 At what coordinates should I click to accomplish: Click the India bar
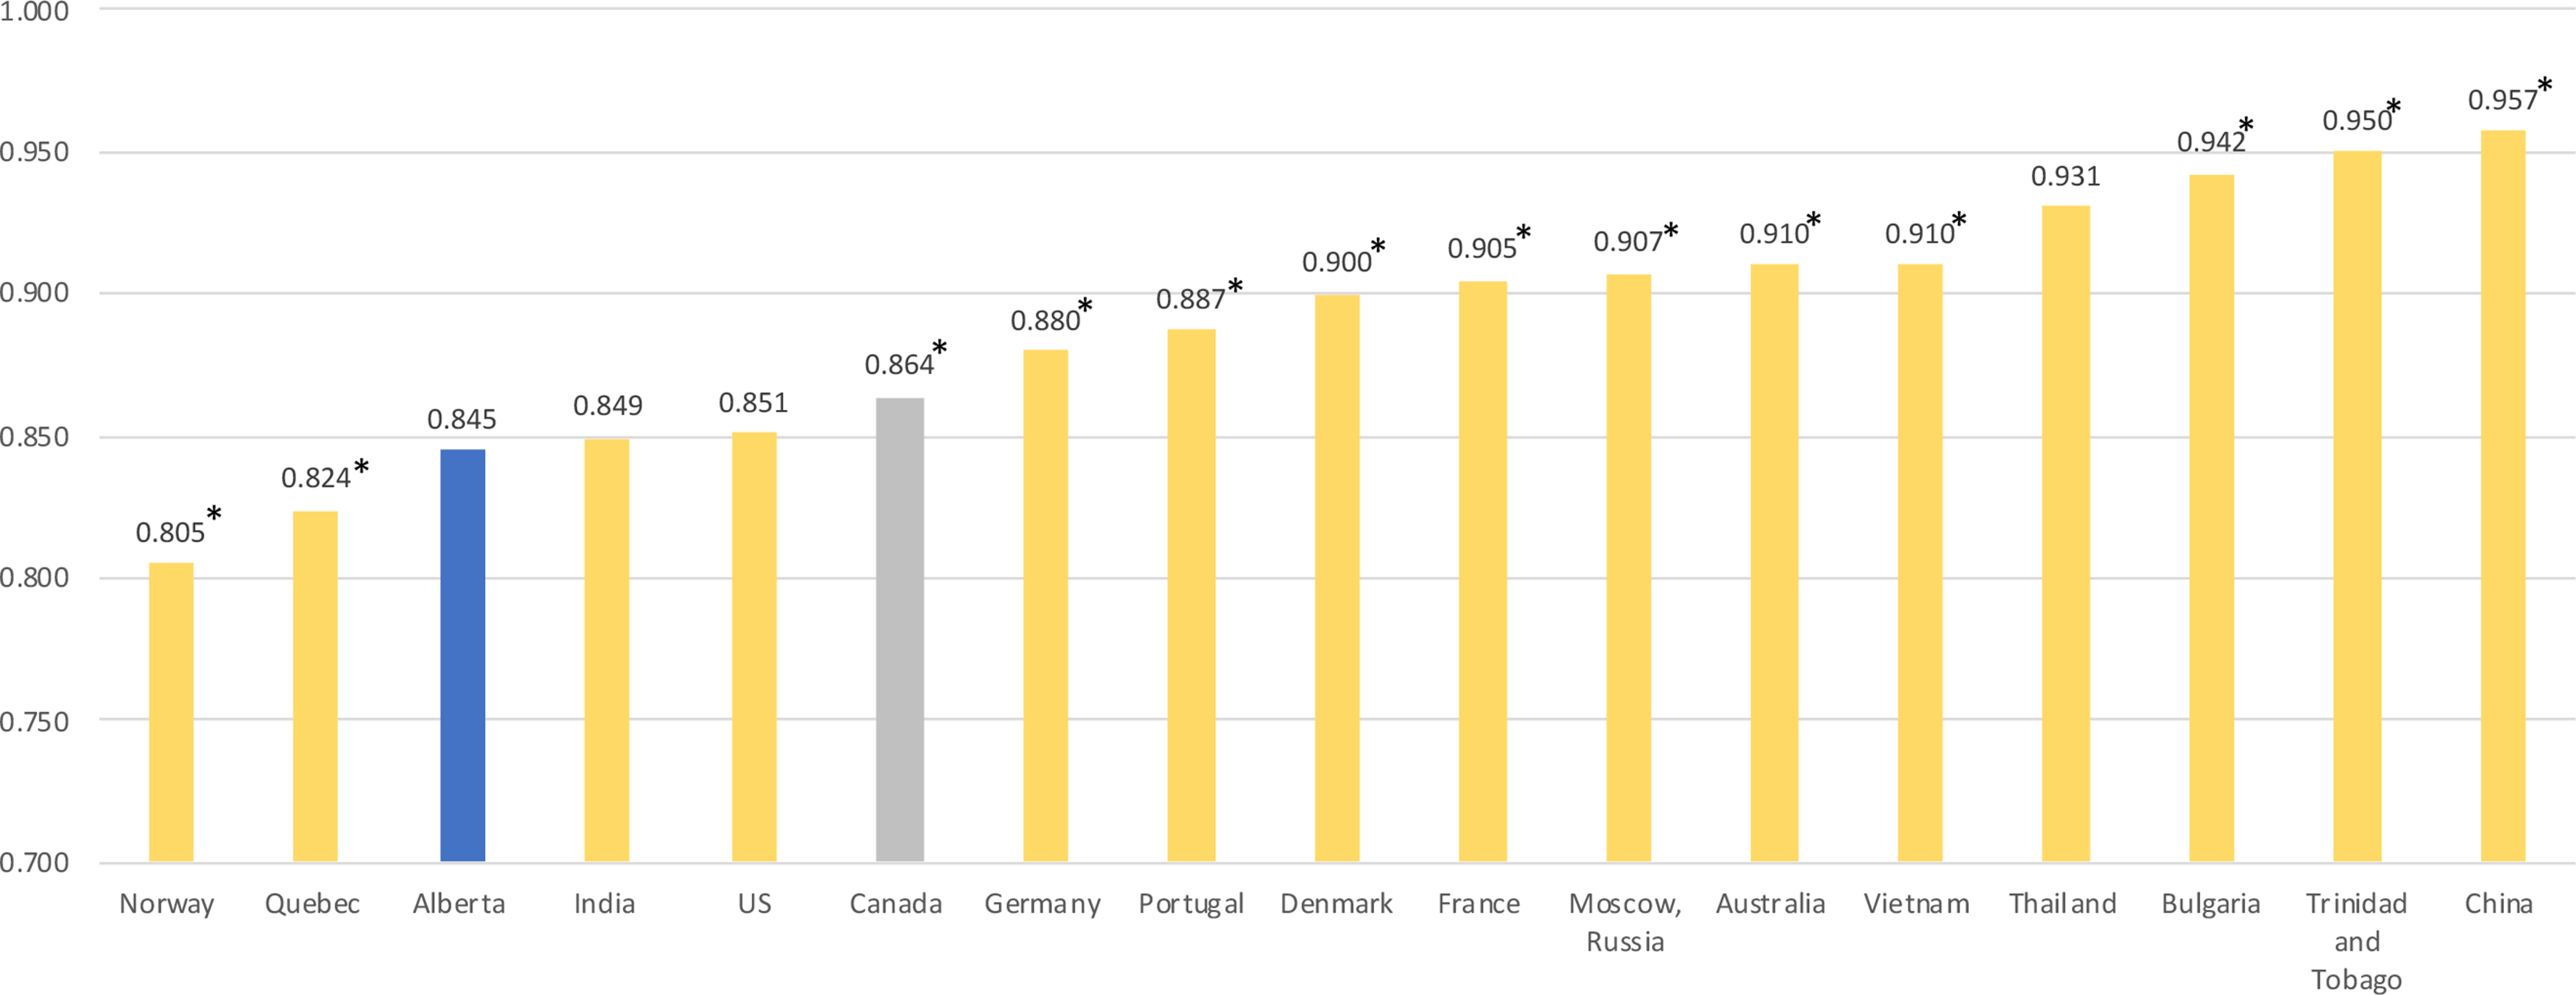(x=606, y=650)
